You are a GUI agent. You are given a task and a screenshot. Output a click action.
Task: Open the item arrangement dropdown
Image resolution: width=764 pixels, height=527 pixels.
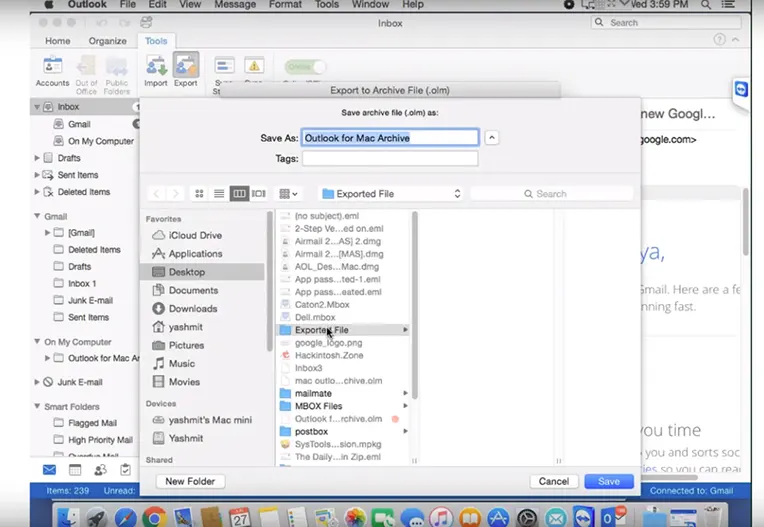coord(288,194)
